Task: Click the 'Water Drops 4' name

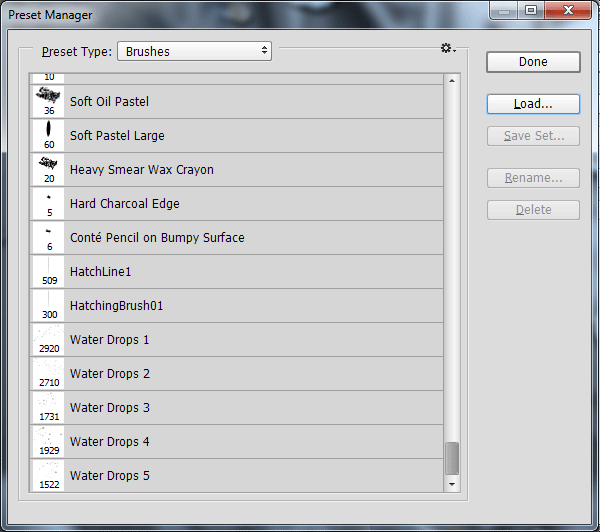Action: 110,442
